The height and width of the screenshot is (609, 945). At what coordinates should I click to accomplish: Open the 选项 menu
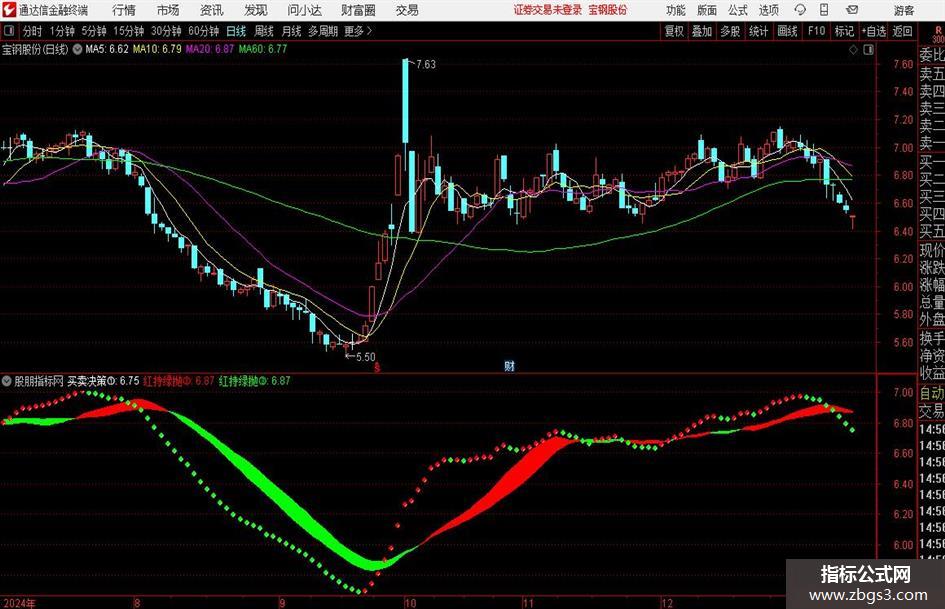(769, 10)
